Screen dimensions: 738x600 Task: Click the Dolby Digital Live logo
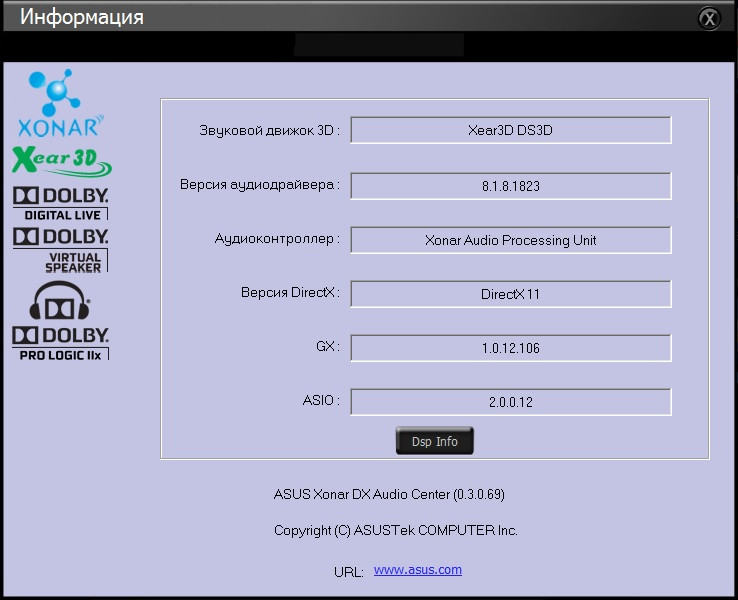61,203
